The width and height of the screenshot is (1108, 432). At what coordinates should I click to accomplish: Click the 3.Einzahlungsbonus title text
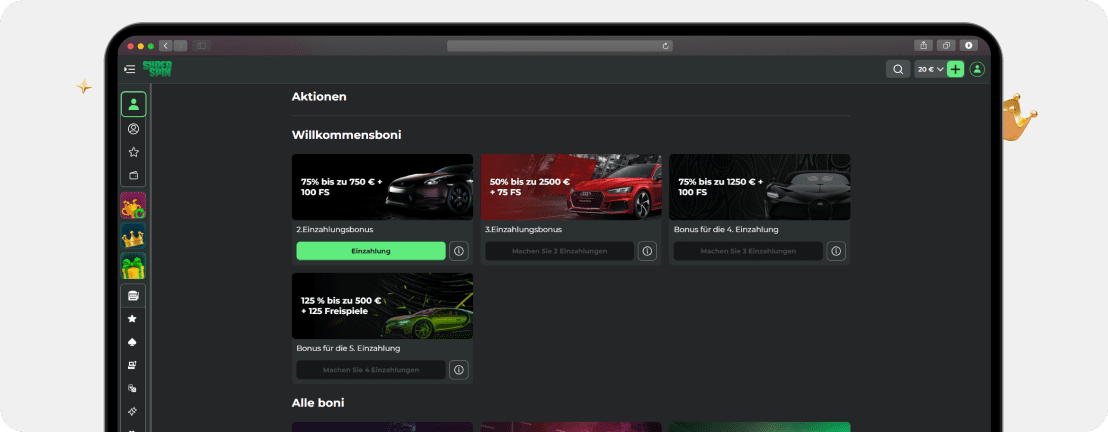pos(524,230)
